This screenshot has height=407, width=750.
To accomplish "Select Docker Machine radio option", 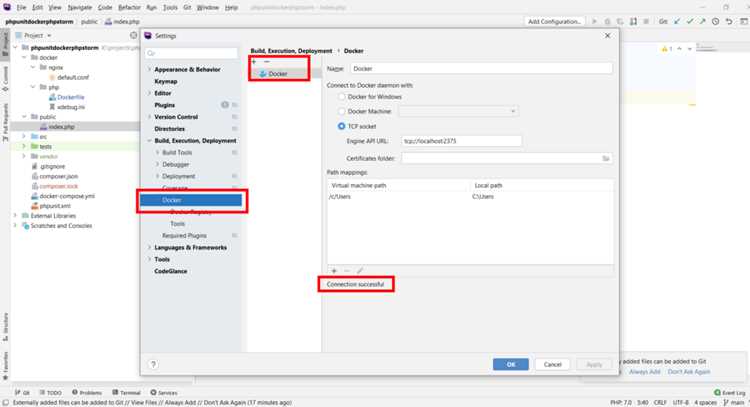I will point(342,111).
